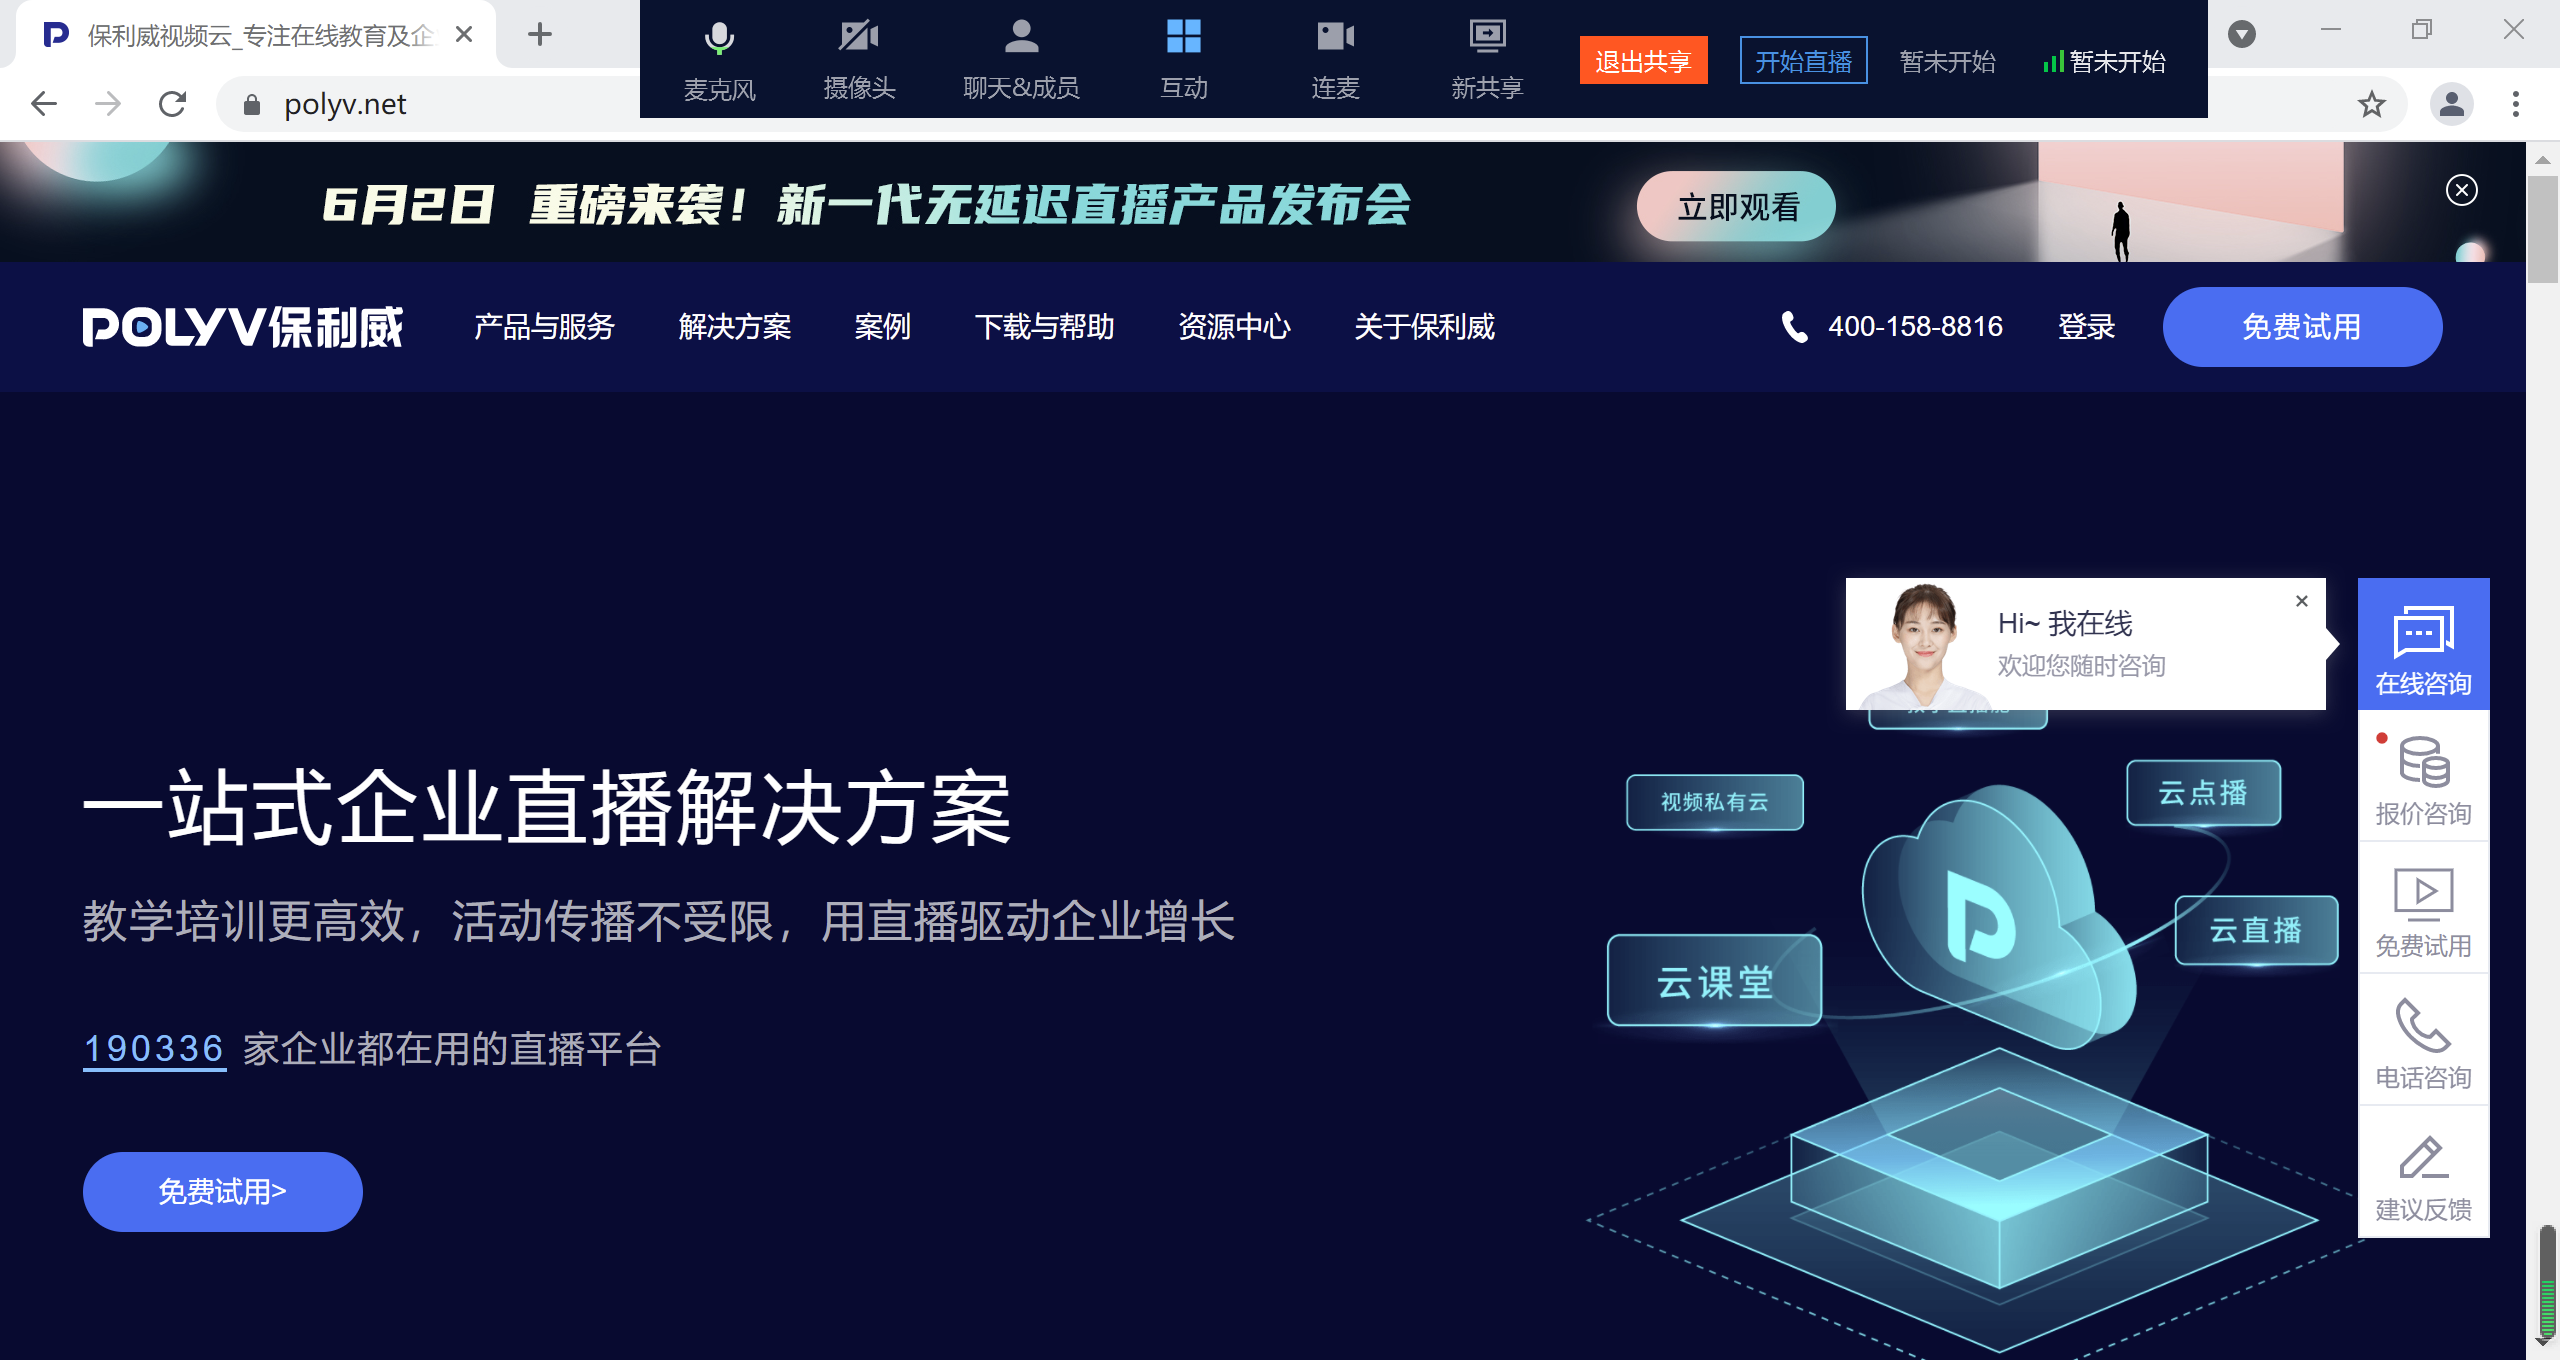
Task: Mute the microphone in sharing toolbar
Action: tap(719, 59)
